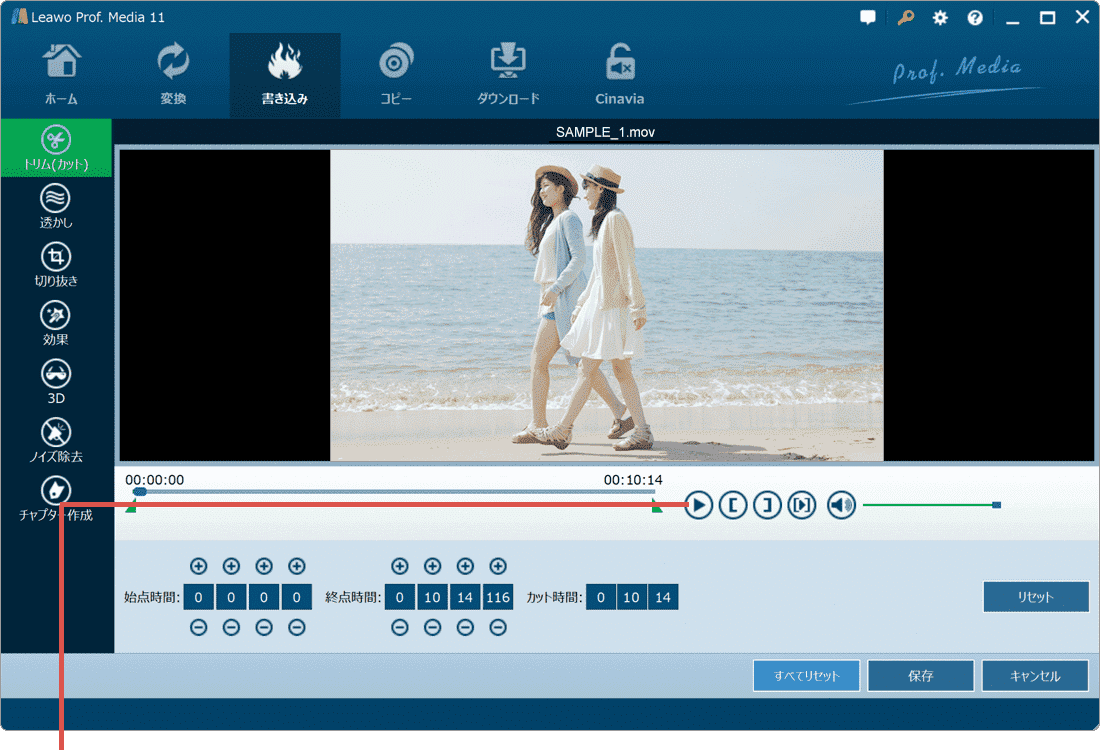This screenshot has height=750, width=1100.
Task: Mute audio with the speaker icon
Action: coord(842,506)
